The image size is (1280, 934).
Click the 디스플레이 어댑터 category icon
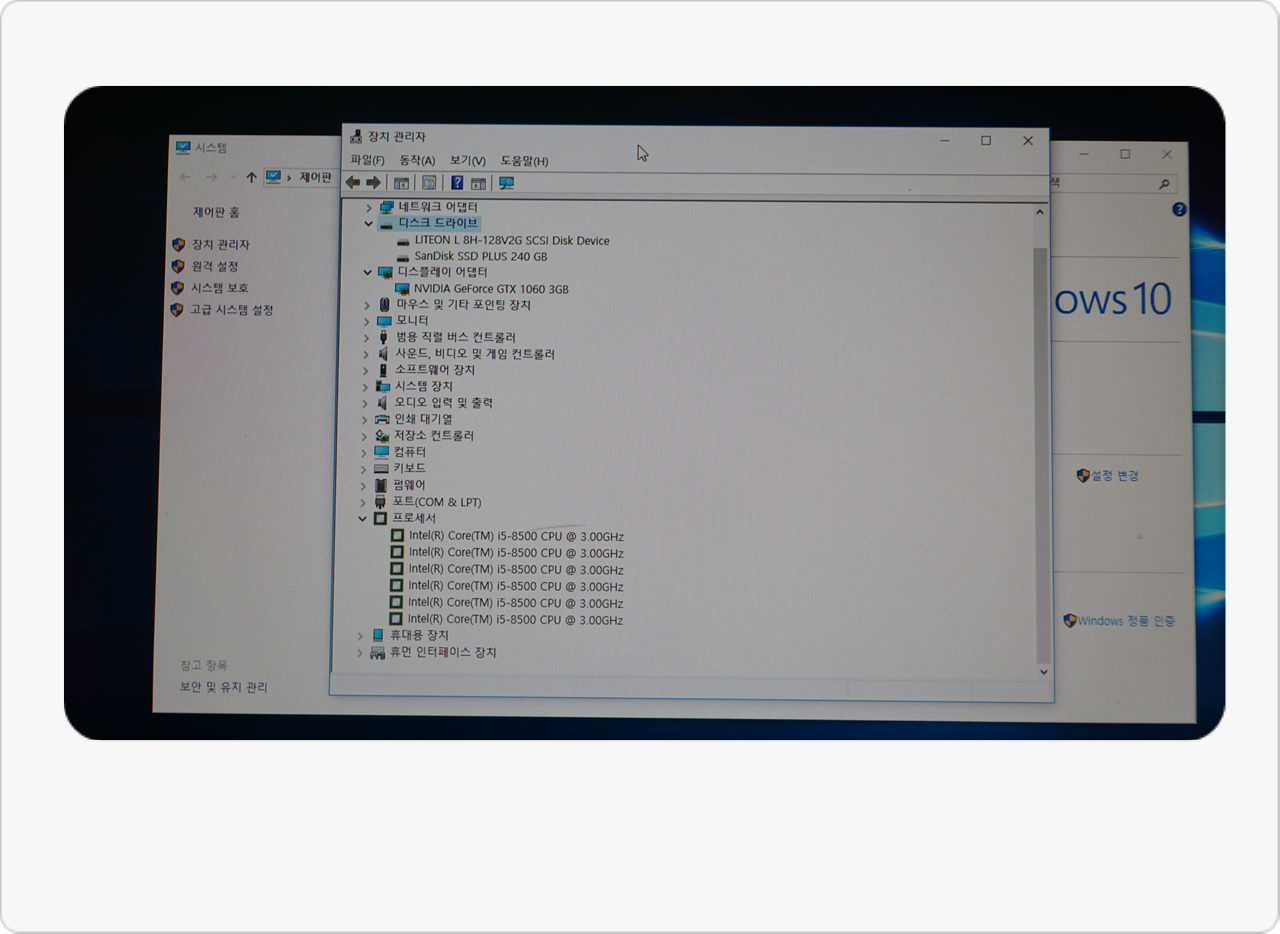pos(385,273)
